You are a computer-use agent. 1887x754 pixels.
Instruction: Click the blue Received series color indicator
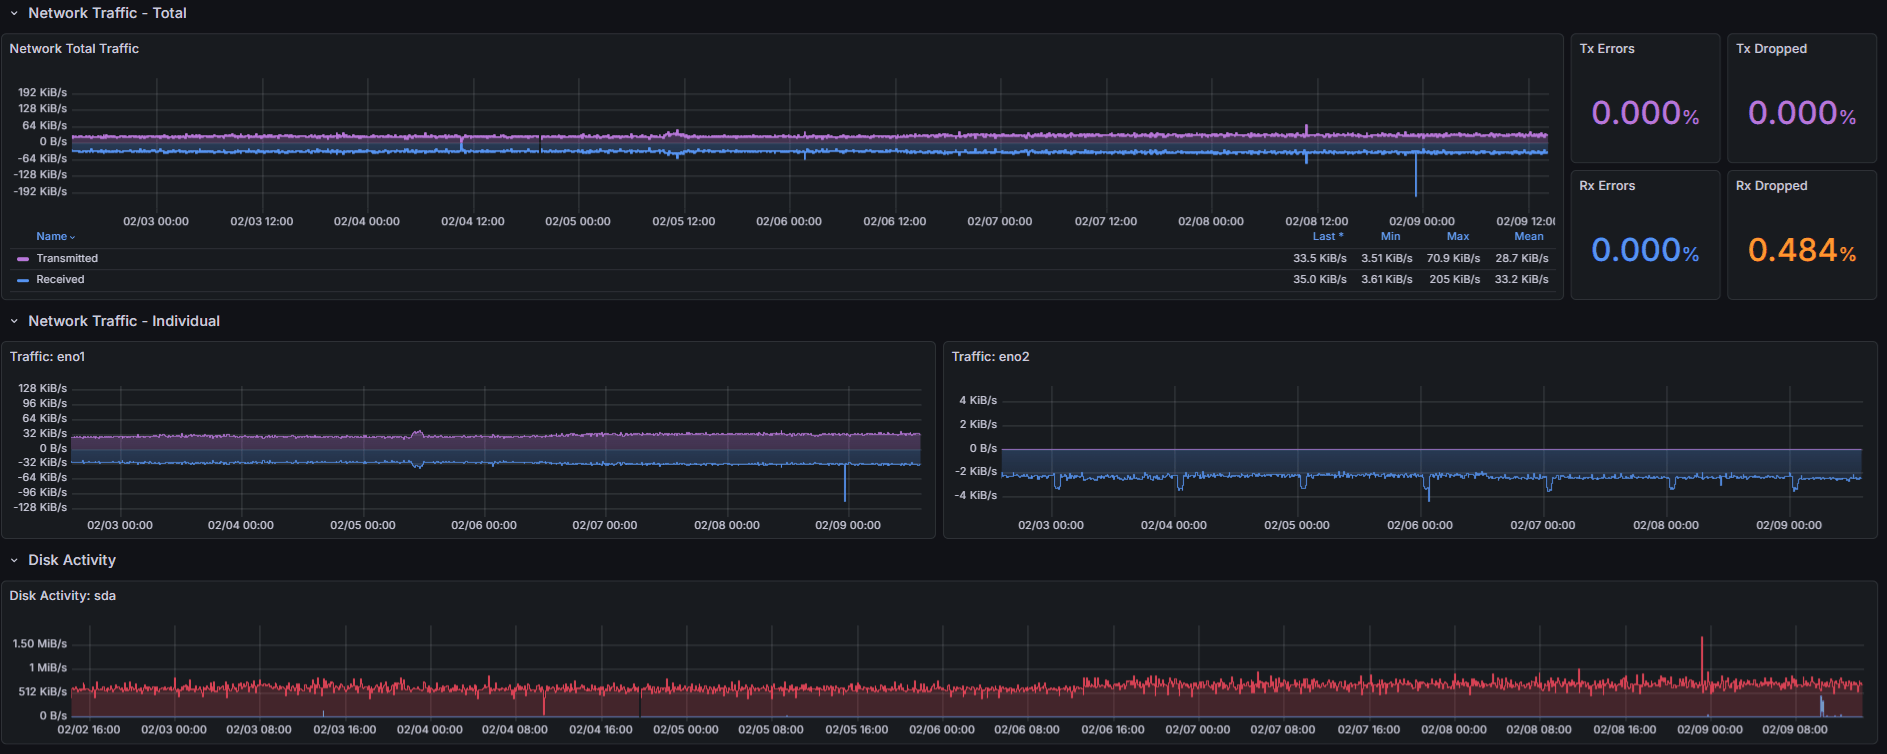pyautogui.click(x=23, y=280)
